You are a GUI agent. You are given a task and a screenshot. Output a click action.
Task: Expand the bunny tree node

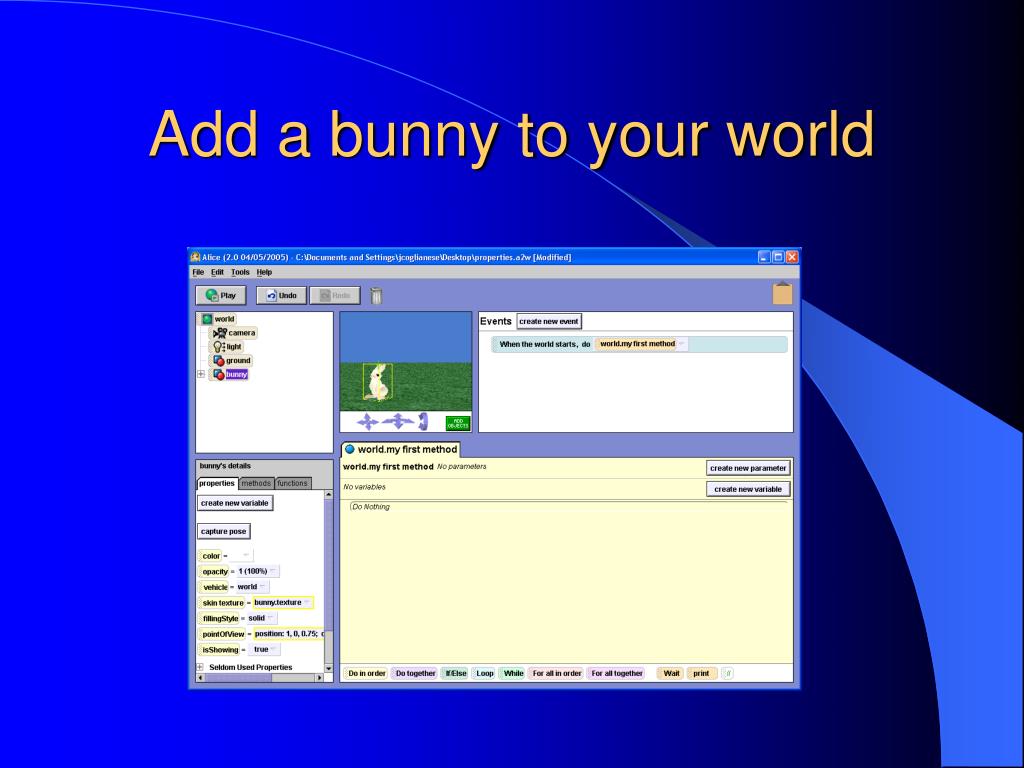point(200,374)
